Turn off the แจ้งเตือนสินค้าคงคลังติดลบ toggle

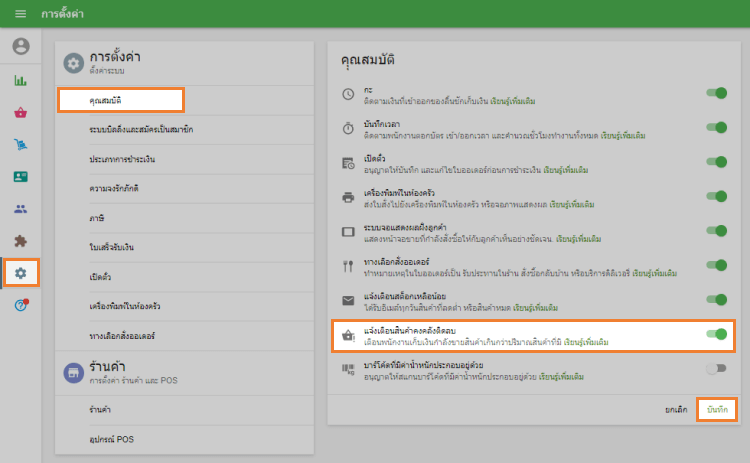coord(716,335)
